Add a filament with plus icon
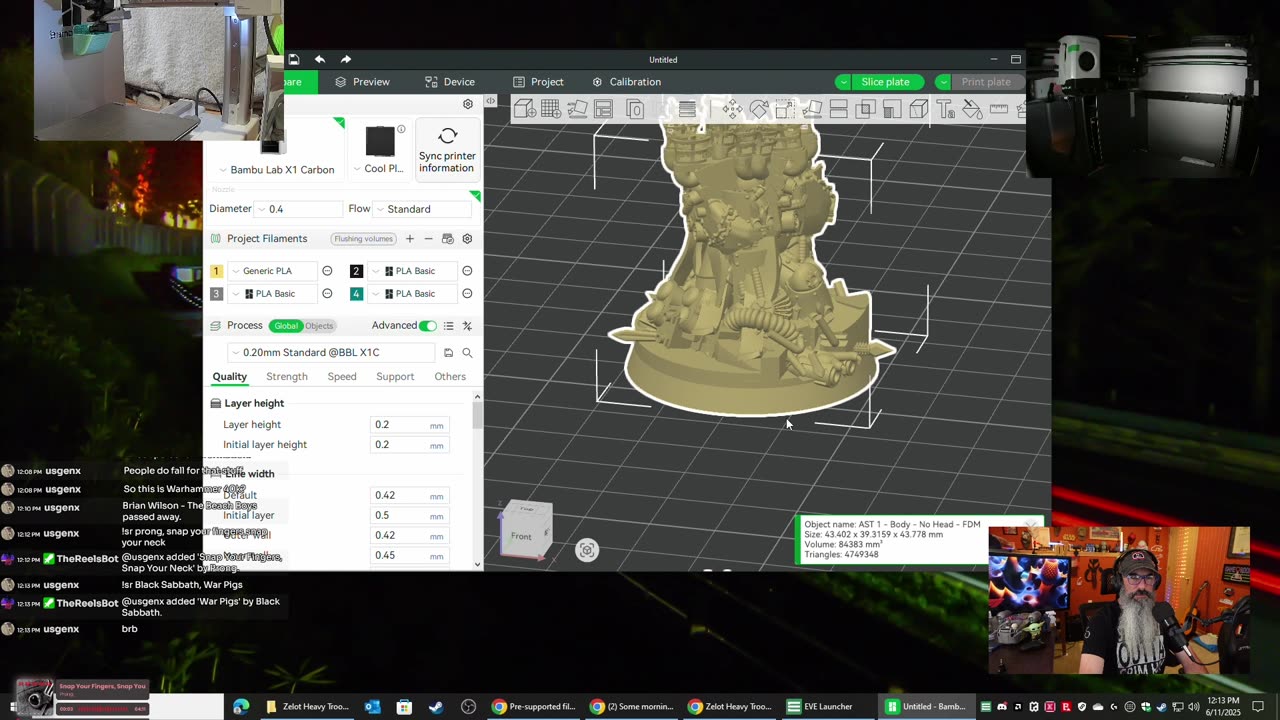The image size is (1280, 720). 409,239
